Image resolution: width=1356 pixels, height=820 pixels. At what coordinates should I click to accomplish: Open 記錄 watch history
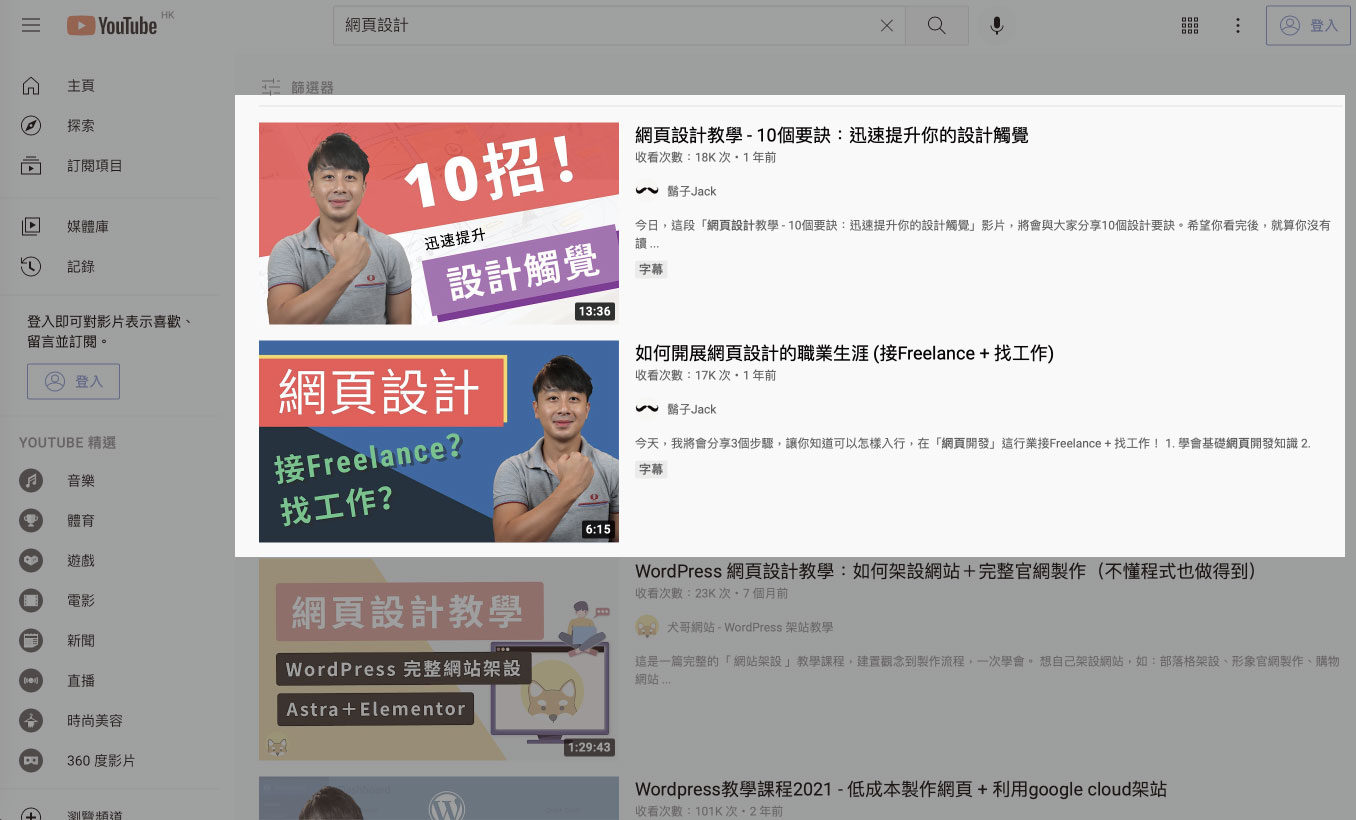(x=80, y=267)
